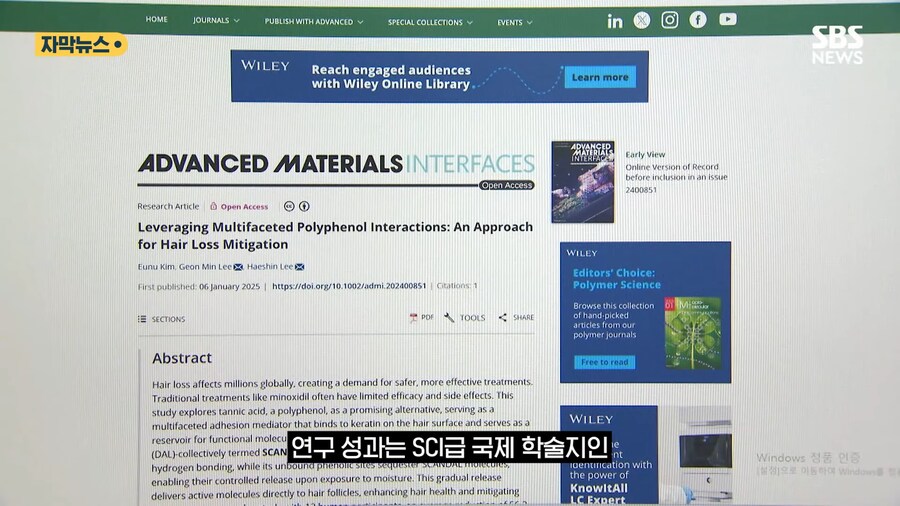Open the Instagram icon link

click(x=670, y=20)
